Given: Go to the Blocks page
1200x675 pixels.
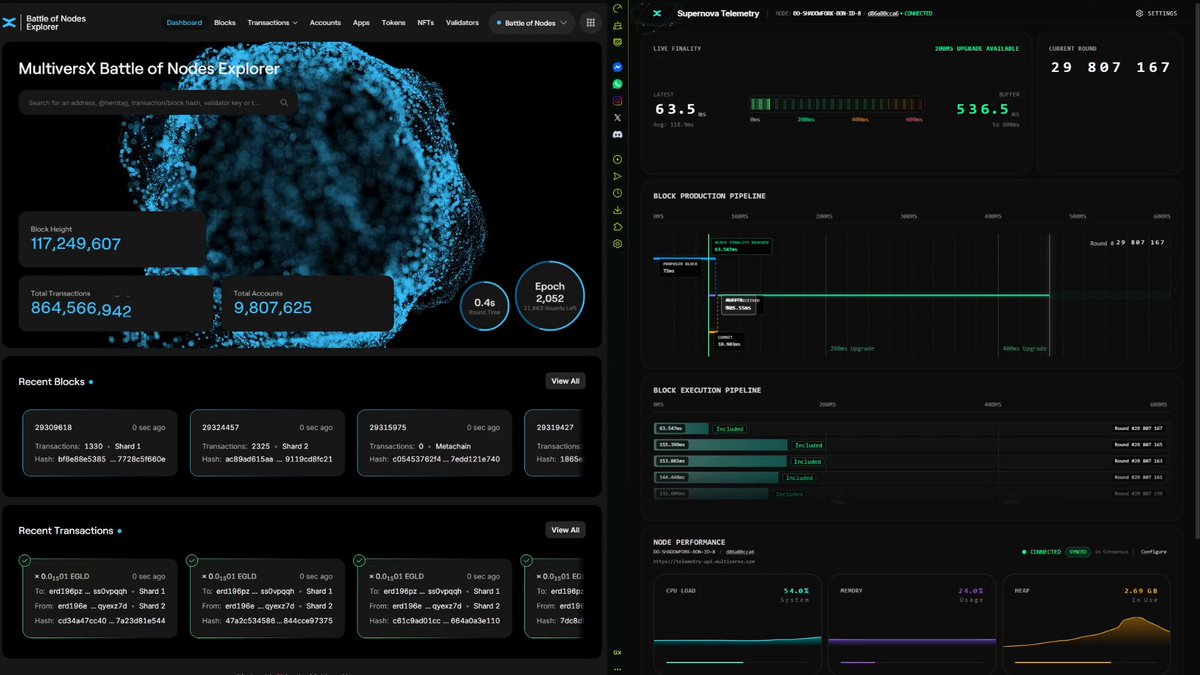Looking at the screenshot, I should pos(225,22).
